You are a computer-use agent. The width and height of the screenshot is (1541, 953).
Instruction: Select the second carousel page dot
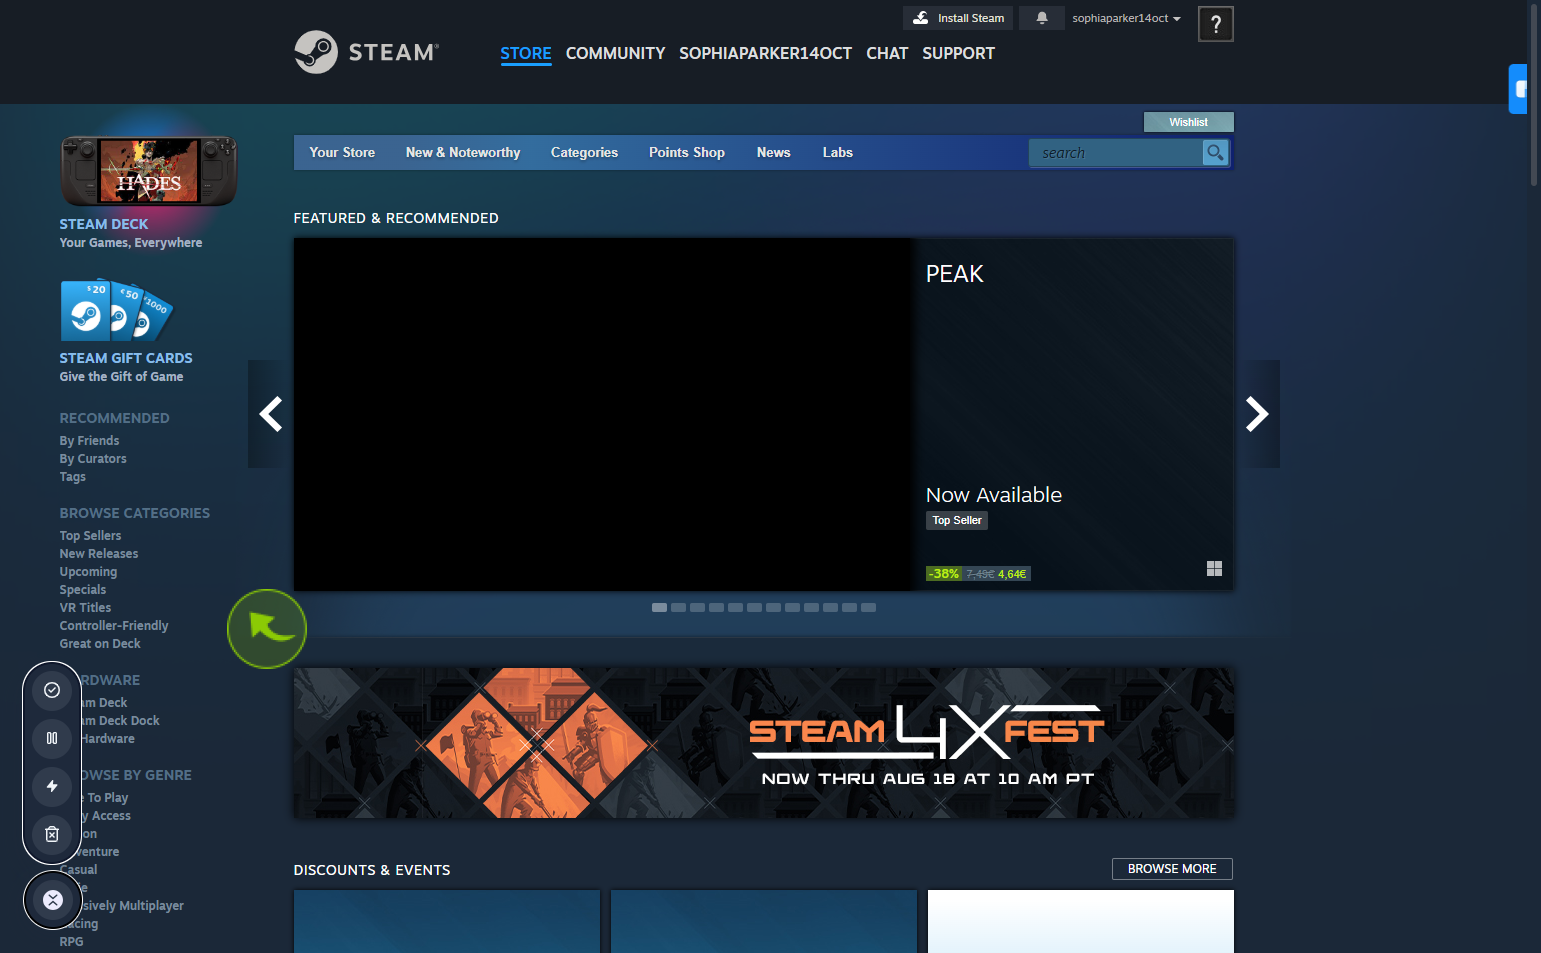pyautogui.click(x=678, y=607)
